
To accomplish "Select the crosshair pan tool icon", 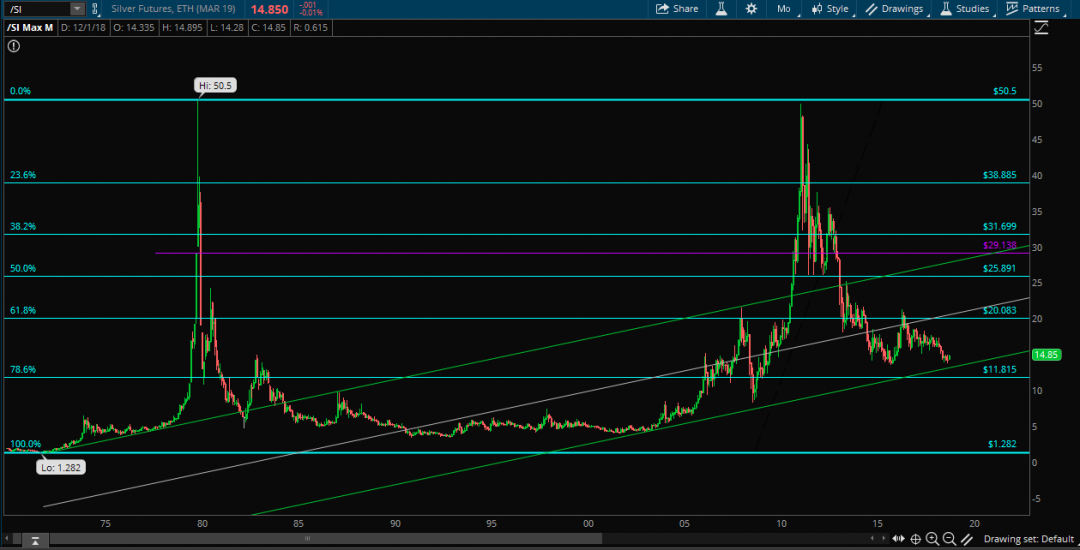I will pos(916,539).
